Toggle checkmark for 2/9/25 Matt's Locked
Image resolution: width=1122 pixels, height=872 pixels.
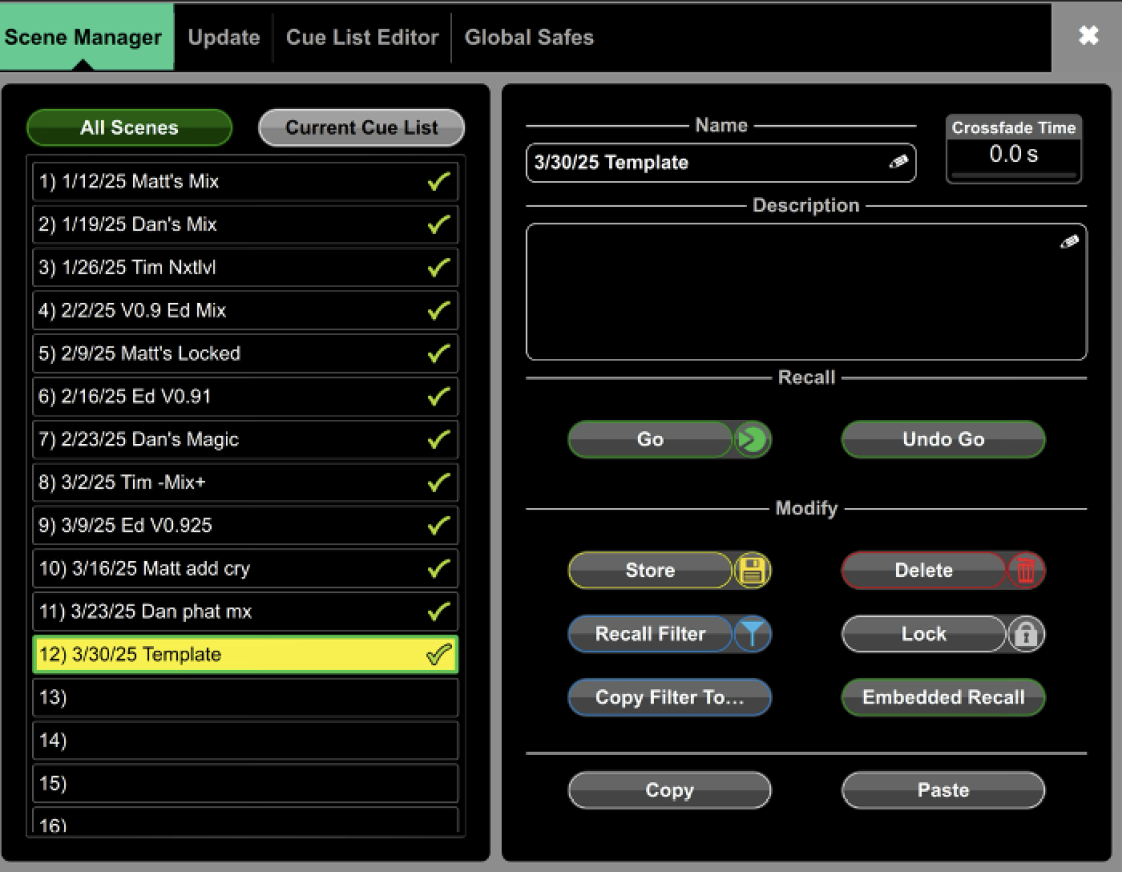[438, 354]
